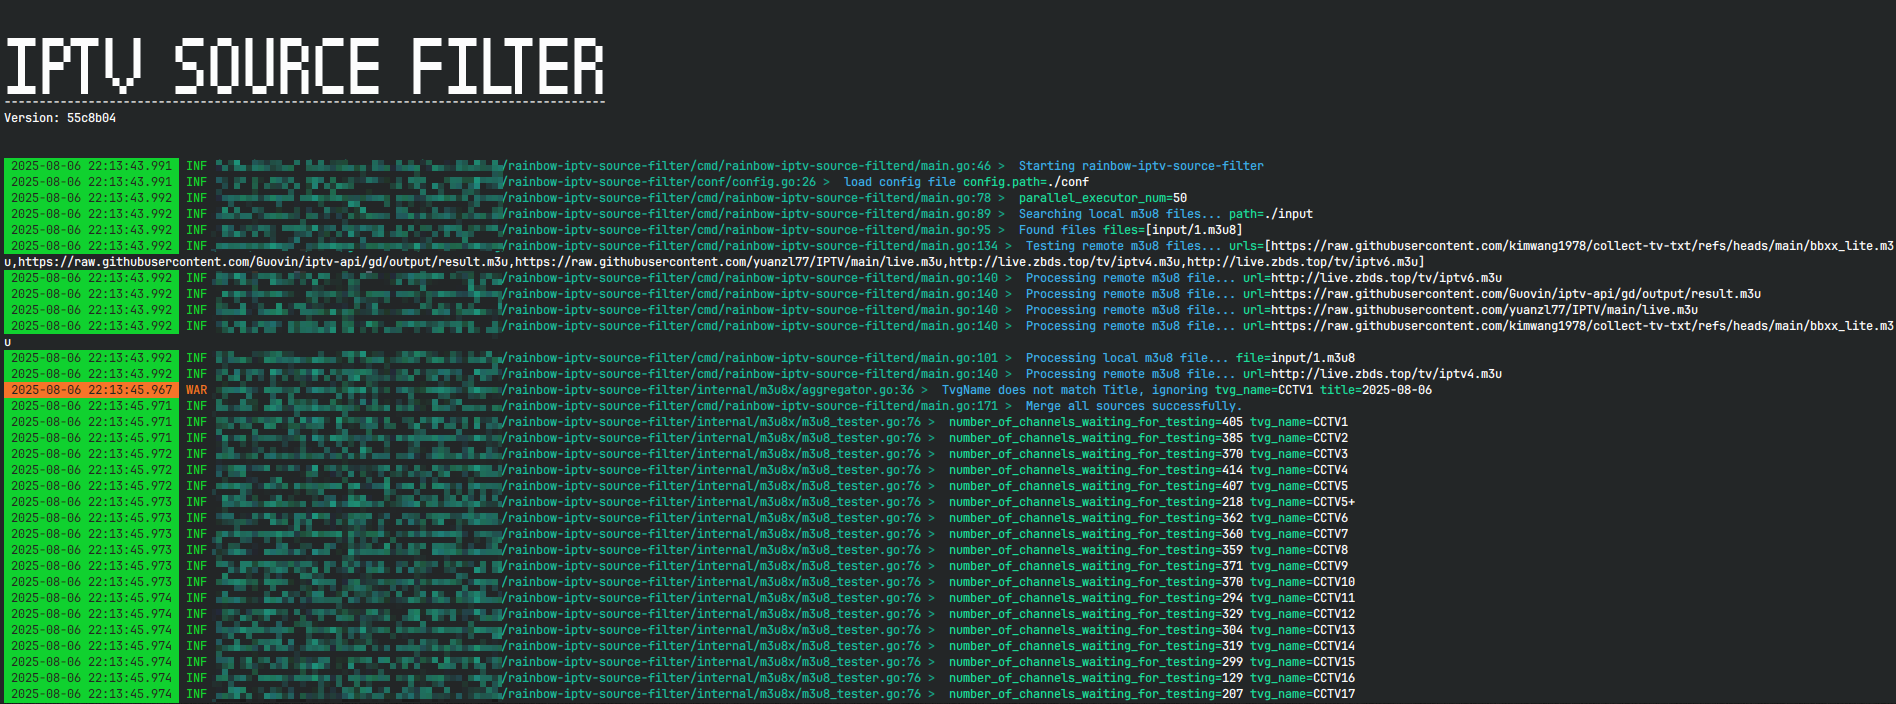Open the main.go:46 source path
This screenshot has height=704, width=1896.
pyautogui.click(x=747, y=166)
